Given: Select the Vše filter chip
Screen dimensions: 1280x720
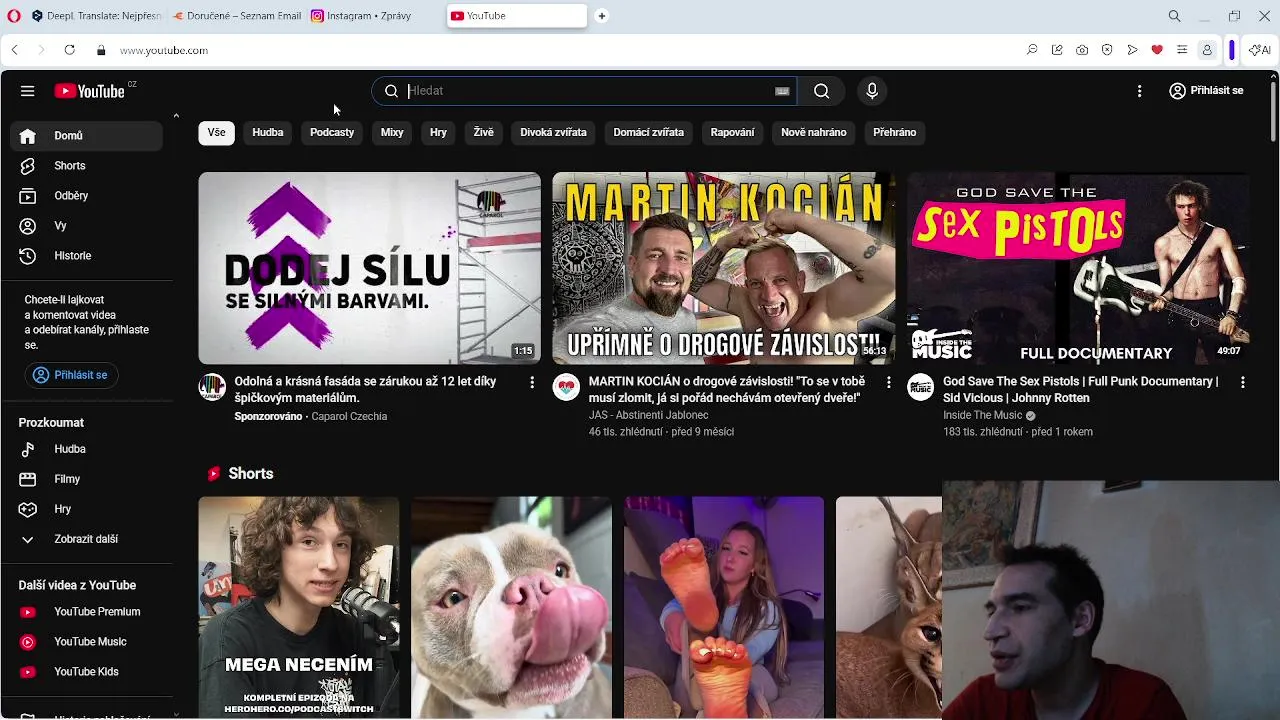Looking at the screenshot, I should point(216,132).
